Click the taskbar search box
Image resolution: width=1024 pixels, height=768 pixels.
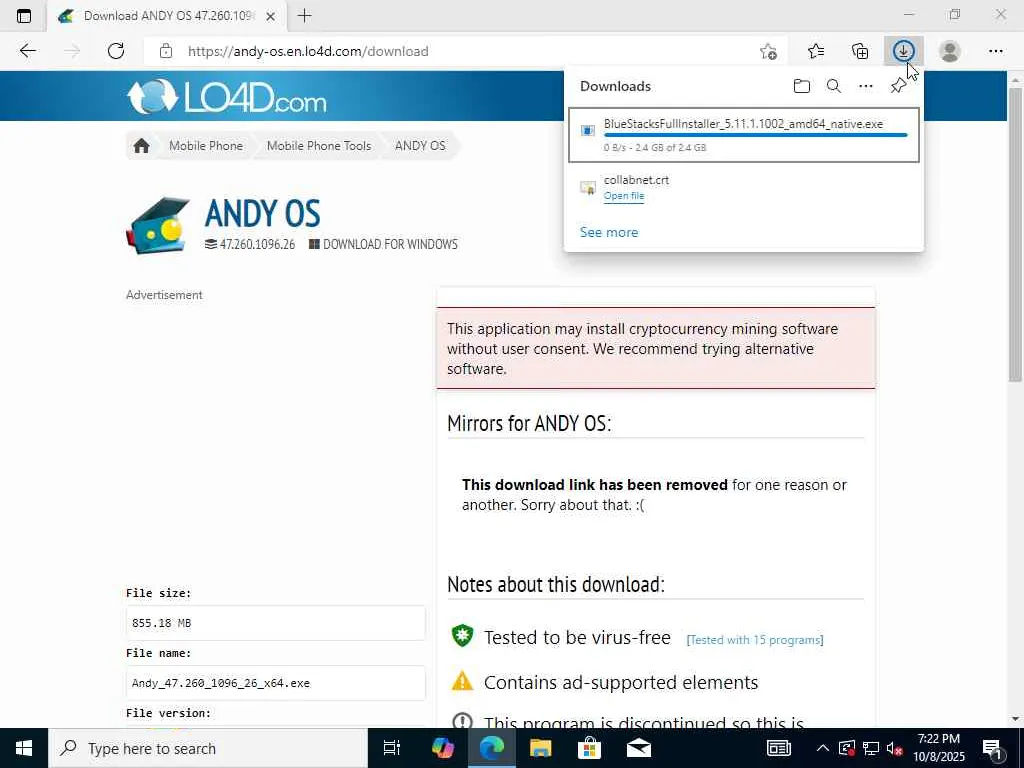(x=208, y=748)
